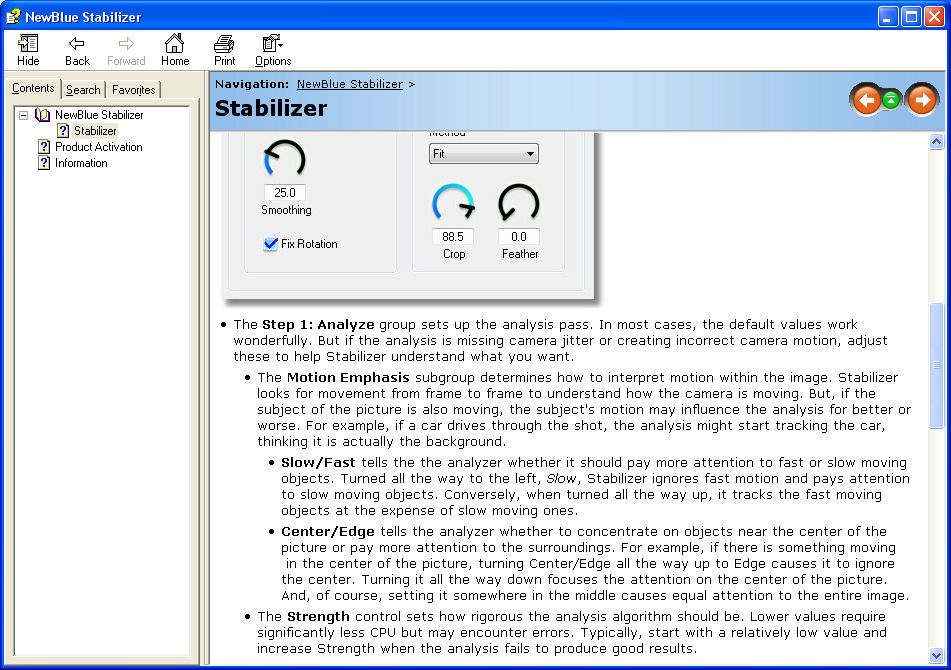The image size is (951, 670).
Task: Click the title bar help app icon
Action: click(x=13, y=16)
